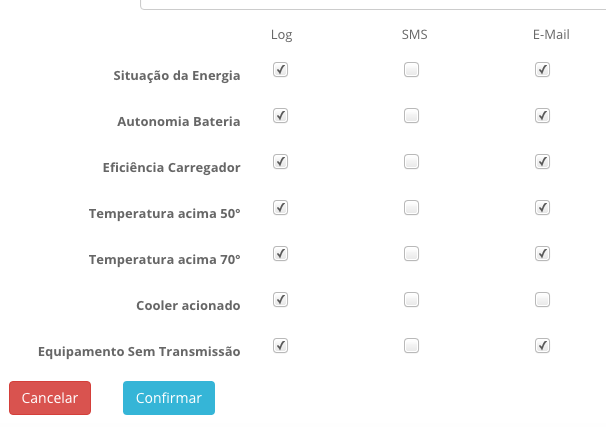Enable SMS for Temperatura acima 70°

pos(411,253)
